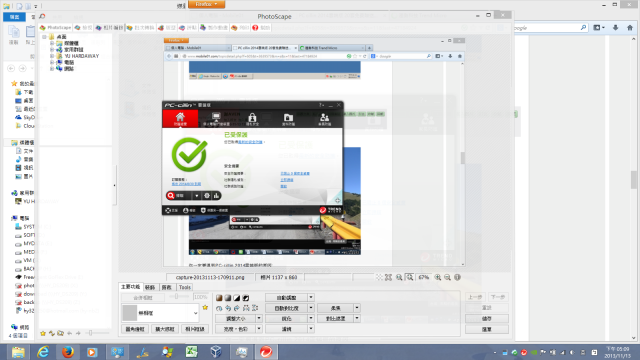640x360 pixels.
Task: Open the red question mark Help tab
Action: (261, 27)
